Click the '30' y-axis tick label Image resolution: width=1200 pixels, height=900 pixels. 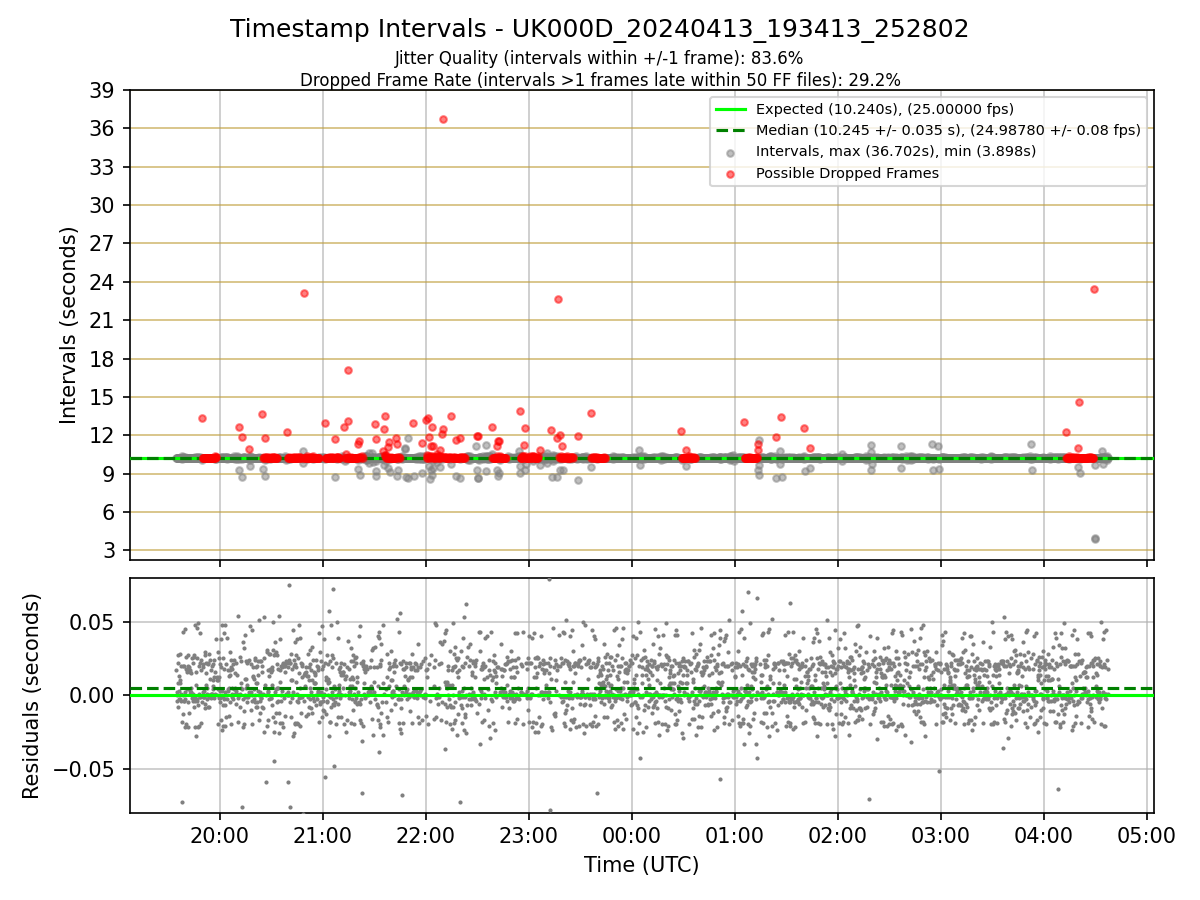(x=103, y=205)
